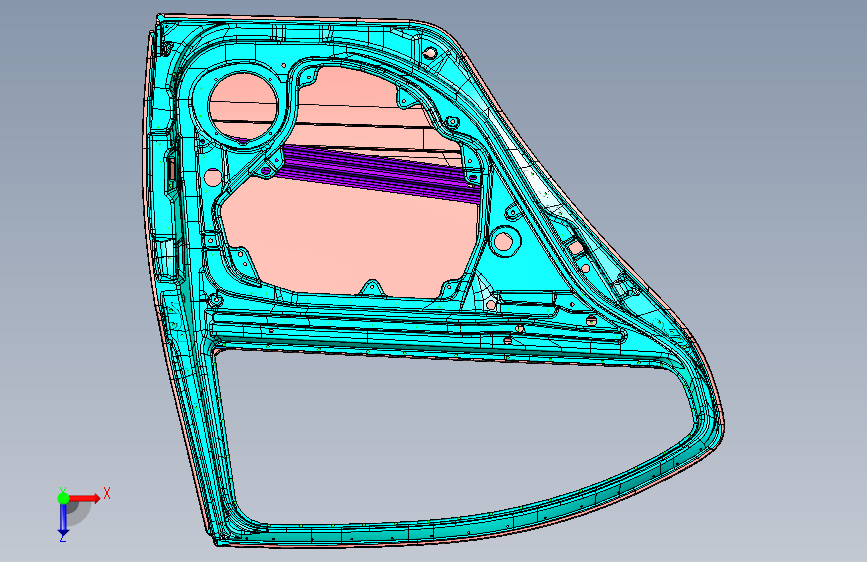Image resolution: width=867 pixels, height=562 pixels.
Task: Select the round speaker opening on the door panel
Action: click(x=243, y=106)
